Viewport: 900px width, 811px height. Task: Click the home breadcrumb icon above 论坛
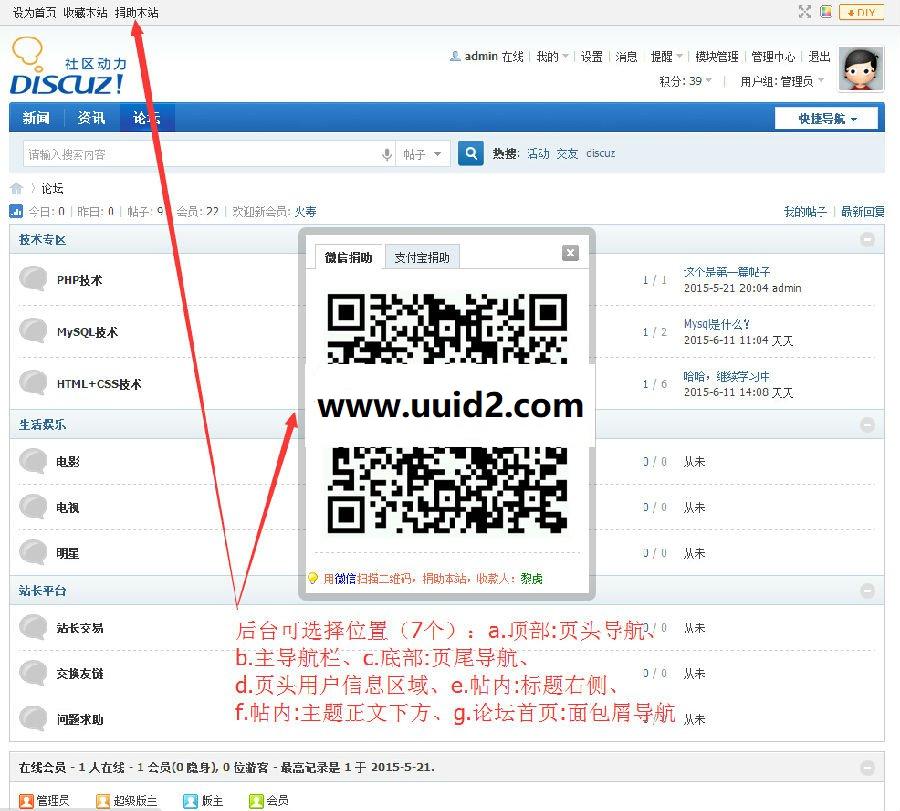tap(14, 187)
